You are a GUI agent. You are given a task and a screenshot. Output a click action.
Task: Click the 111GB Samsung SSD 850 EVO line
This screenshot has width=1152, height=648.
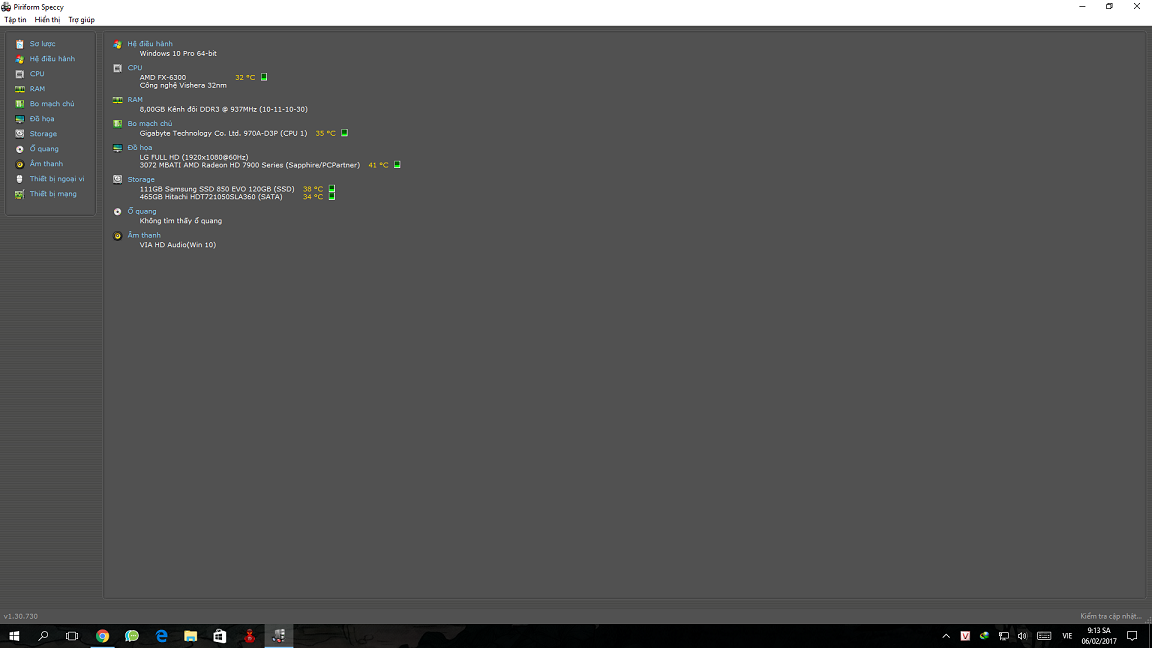pyautogui.click(x=217, y=189)
